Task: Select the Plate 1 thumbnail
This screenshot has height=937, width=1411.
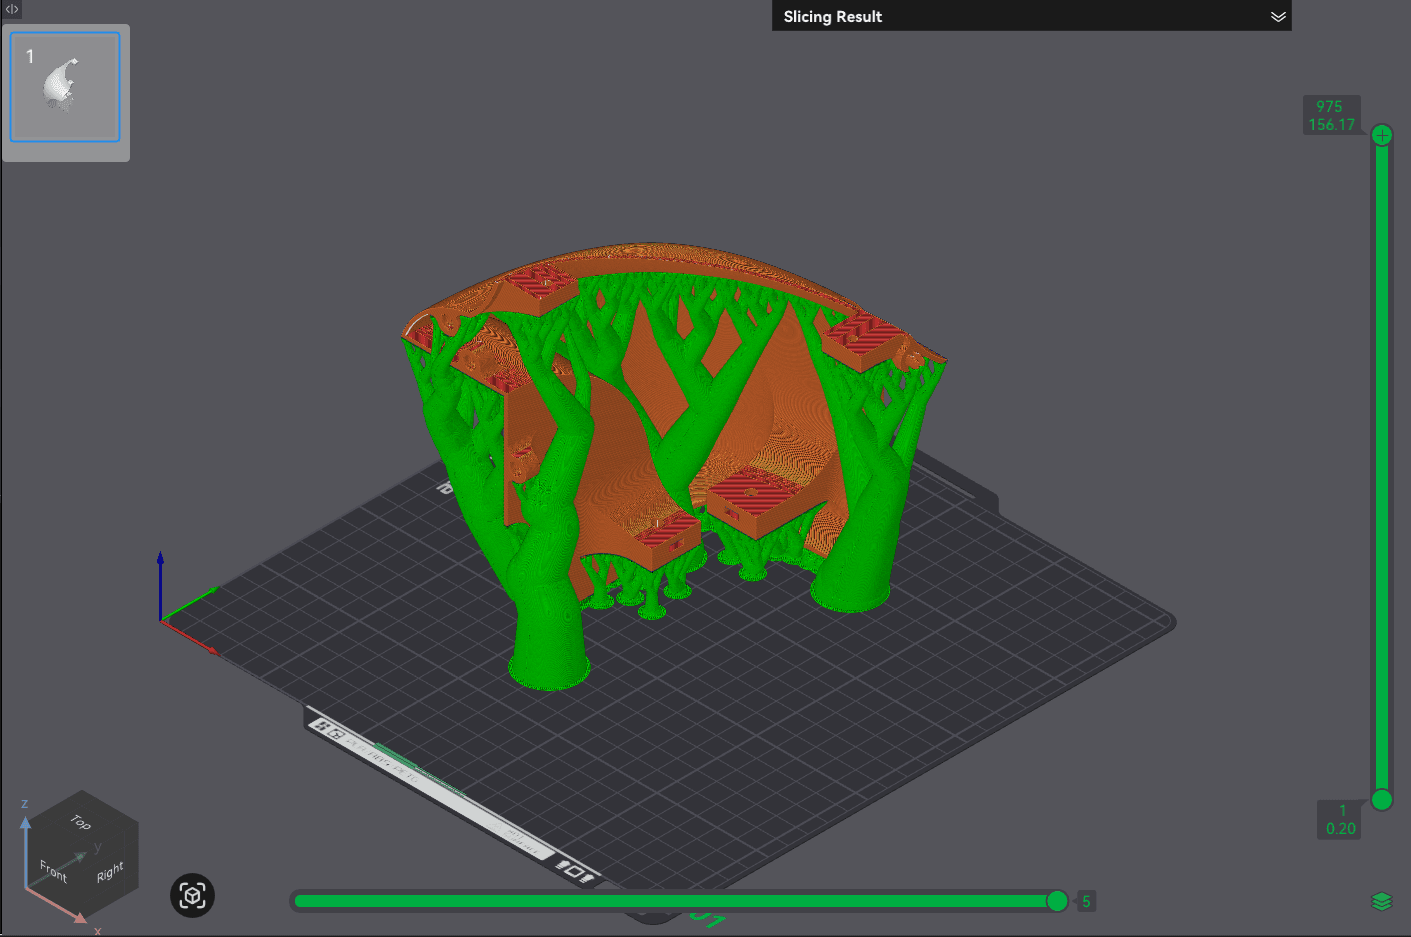Action: tap(65, 88)
